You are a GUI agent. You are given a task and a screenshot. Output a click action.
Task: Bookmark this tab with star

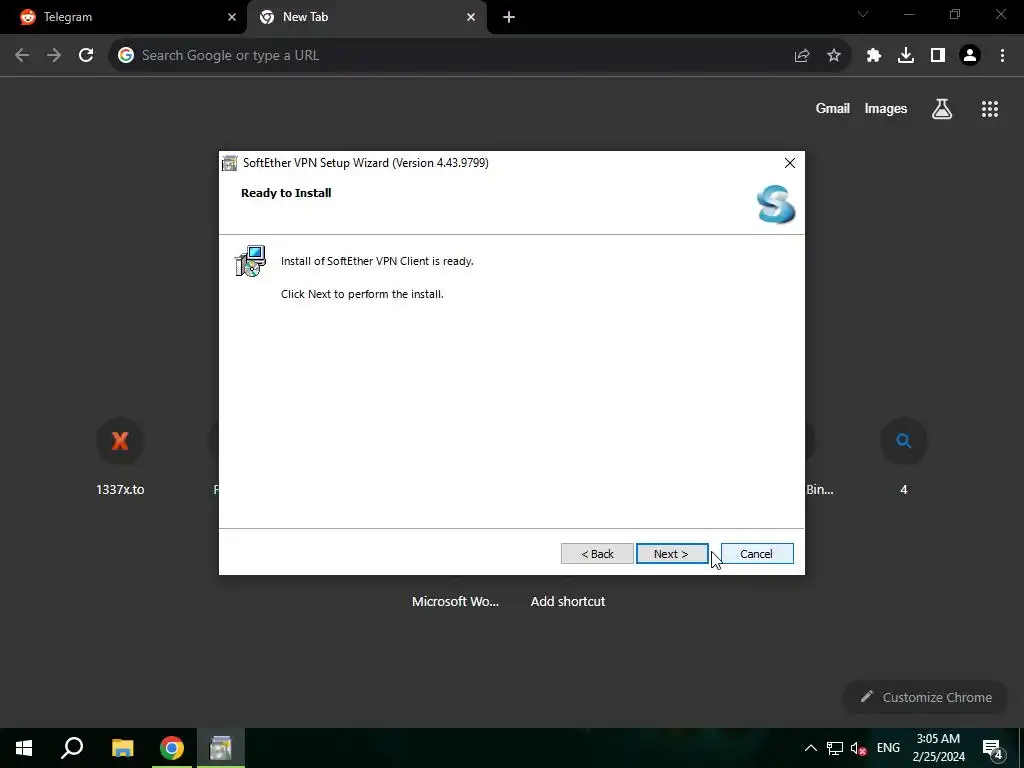(x=834, y=56)
